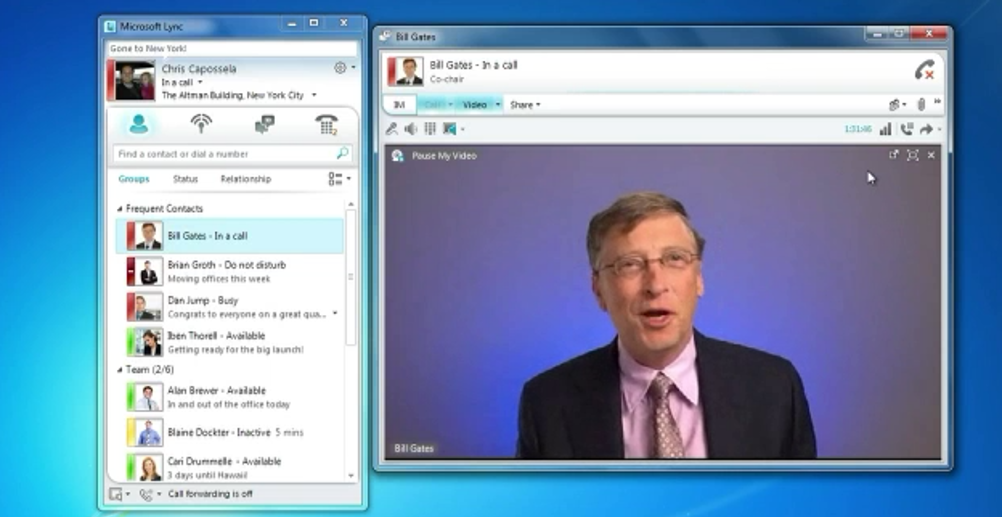
Task: Open the dropdown beside the video camera icon
Action: [463, 130]
